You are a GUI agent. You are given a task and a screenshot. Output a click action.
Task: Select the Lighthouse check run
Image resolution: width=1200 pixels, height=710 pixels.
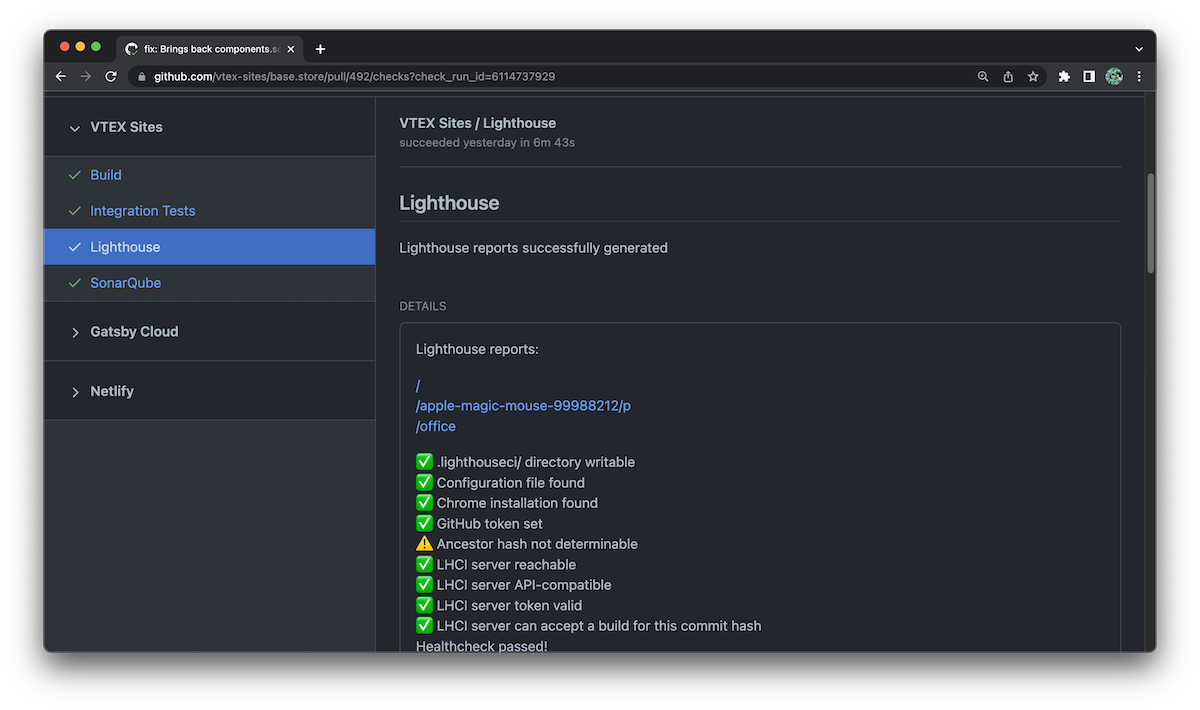(x=209, y=247)
